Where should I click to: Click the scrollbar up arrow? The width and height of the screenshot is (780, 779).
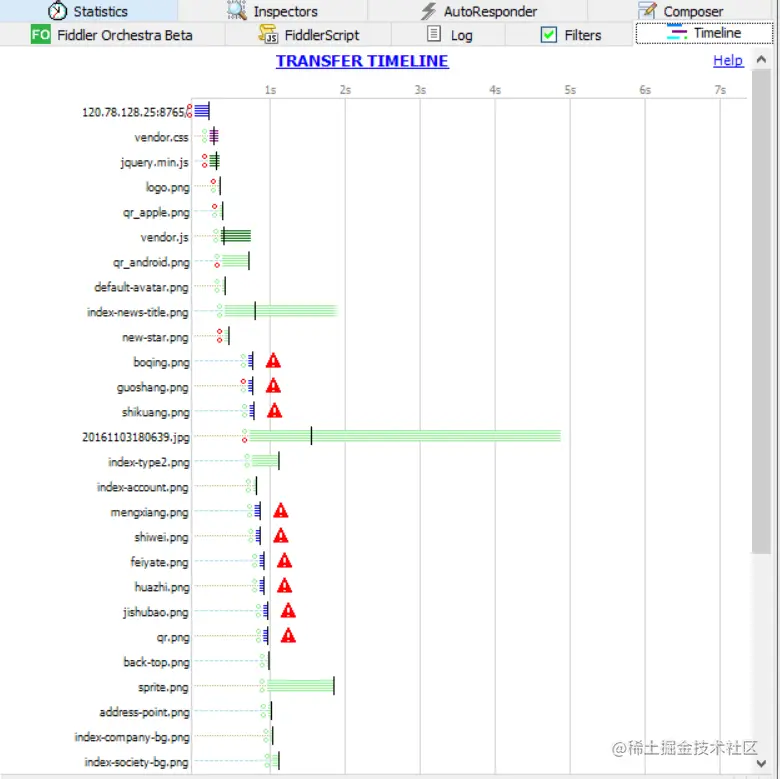[x=761, y=60]
